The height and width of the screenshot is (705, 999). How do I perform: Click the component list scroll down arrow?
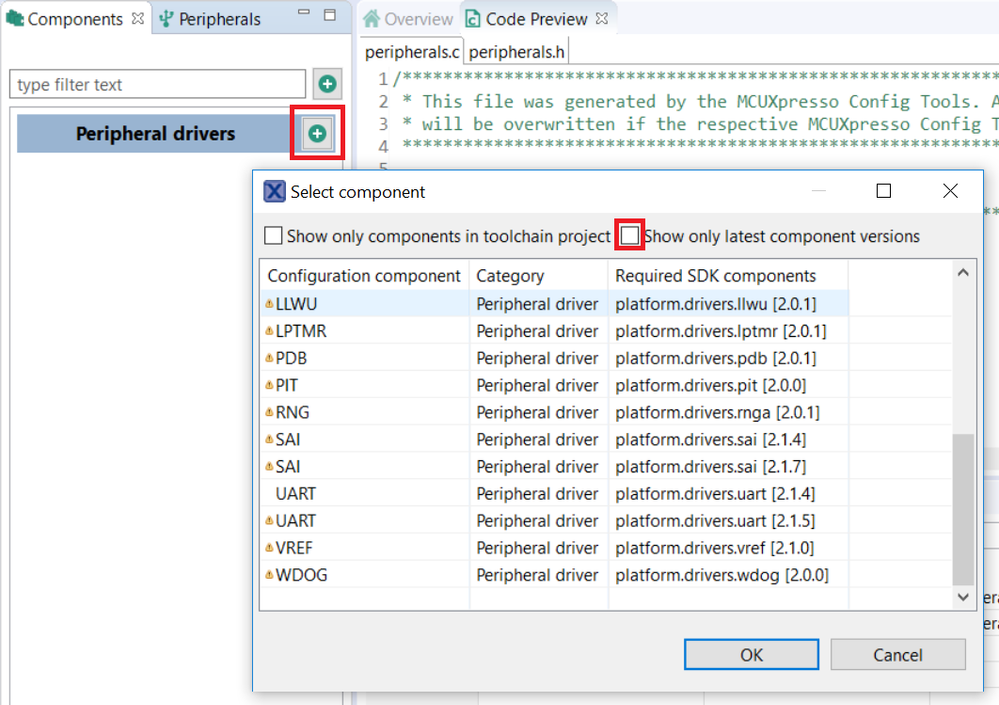[x=963, y=597]
